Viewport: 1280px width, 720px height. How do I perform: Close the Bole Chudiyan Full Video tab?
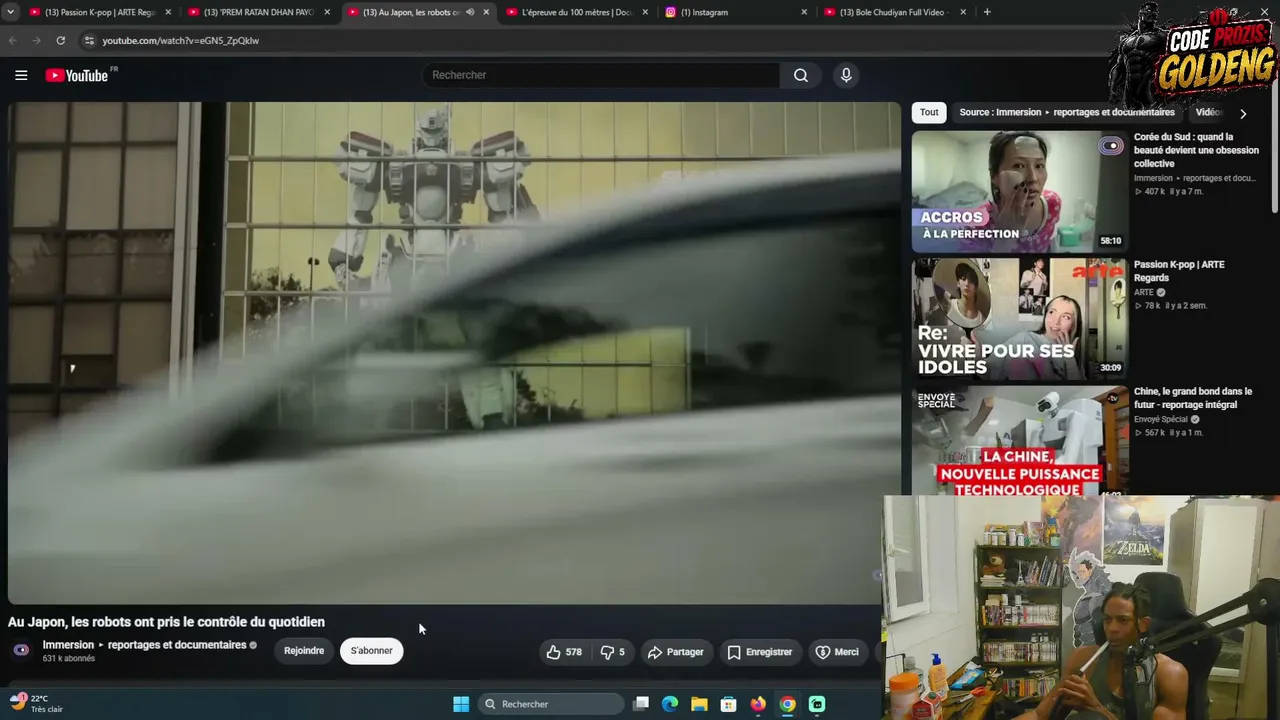963,12
